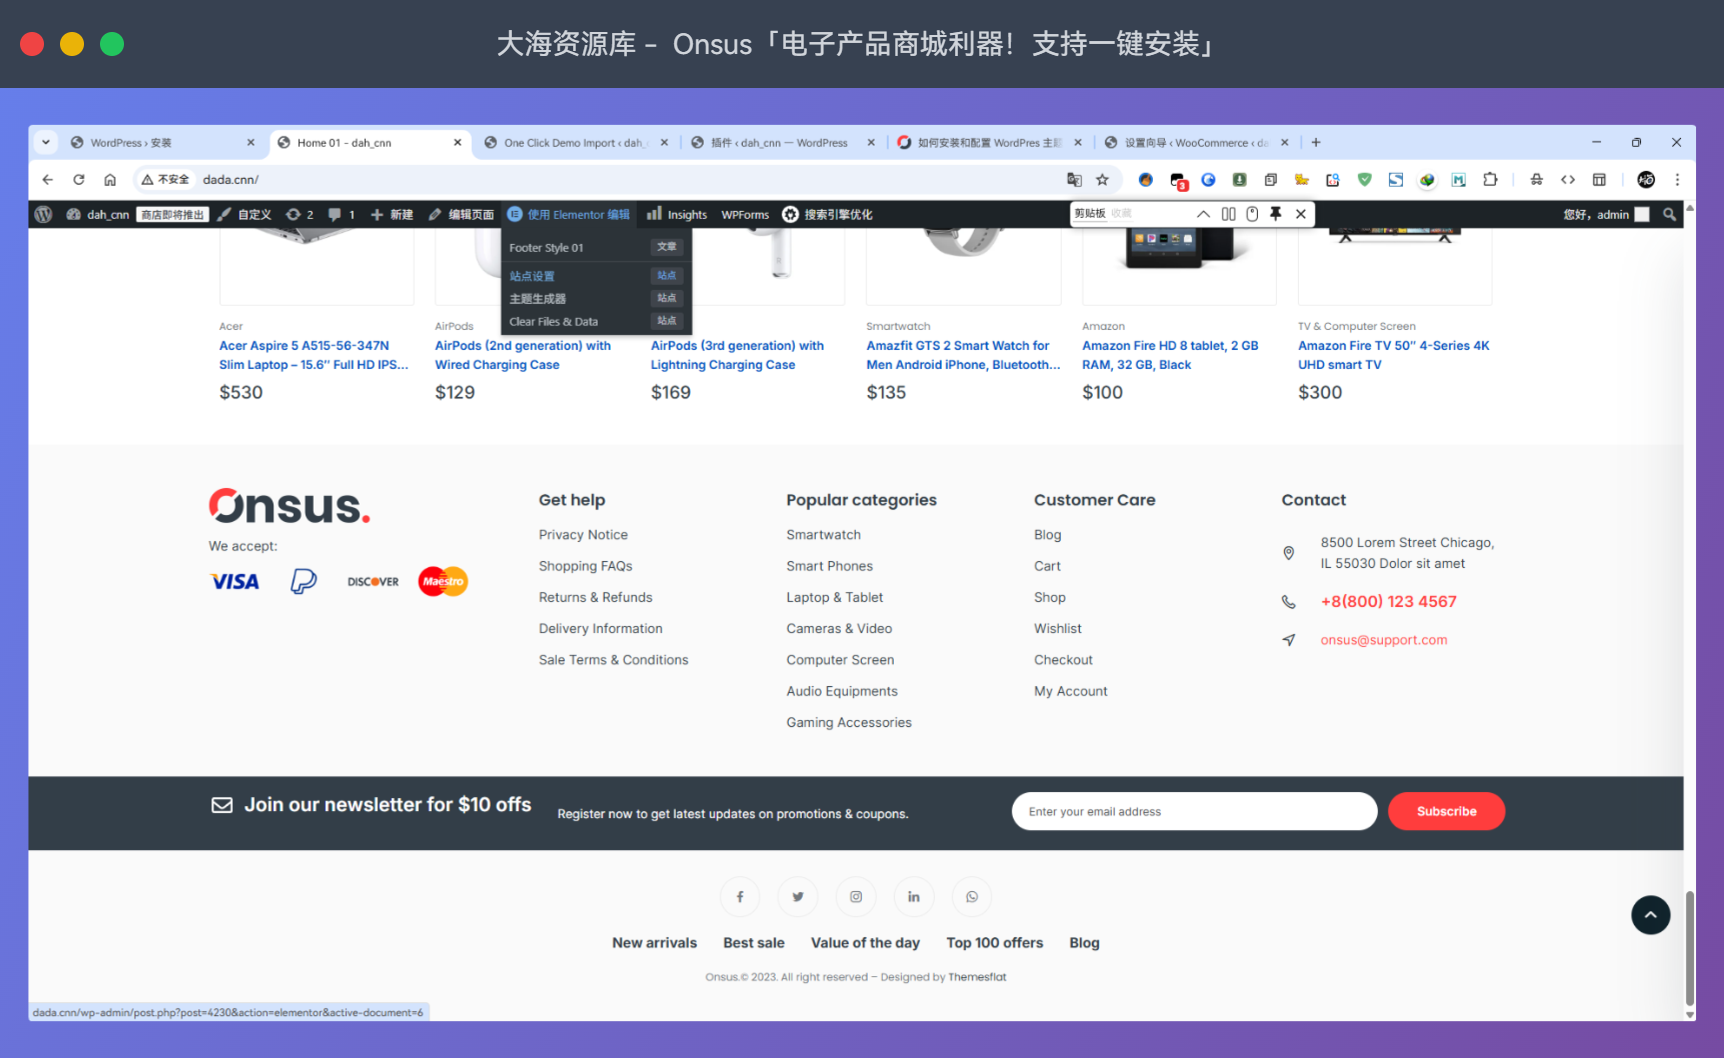Select Footer Style 01 in Elementor submenu
The image size is (1724, 1058).
tap(547, 248)
